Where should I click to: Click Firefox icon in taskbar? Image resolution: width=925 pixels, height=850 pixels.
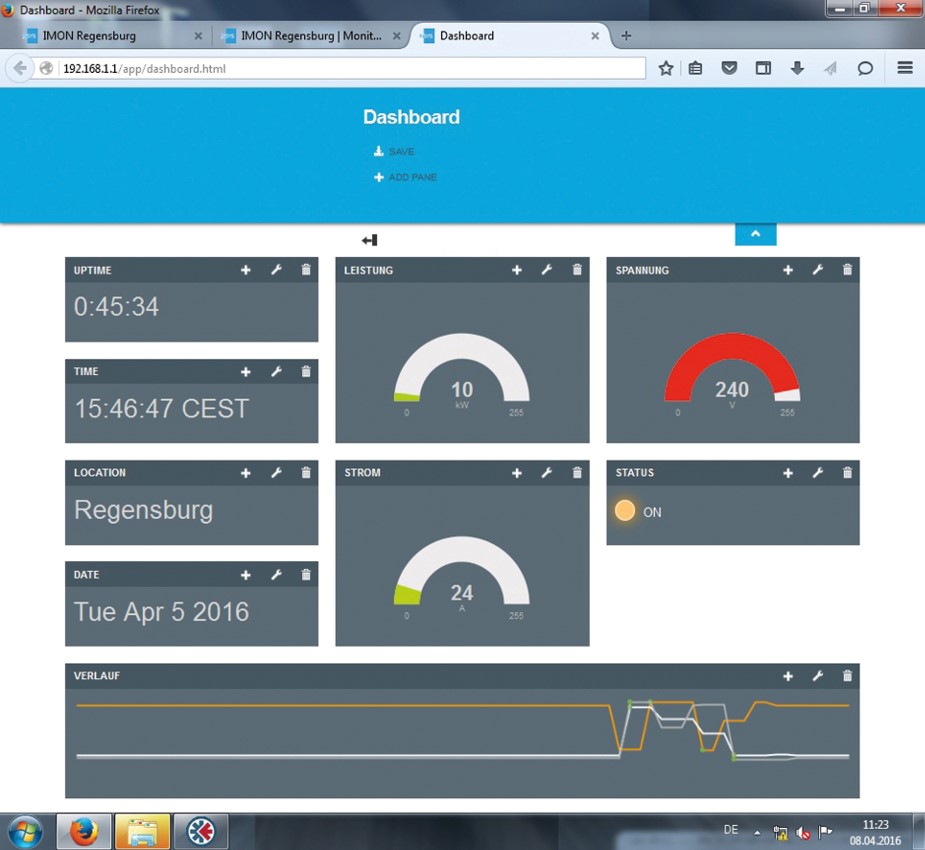click(x=84, y=832)
